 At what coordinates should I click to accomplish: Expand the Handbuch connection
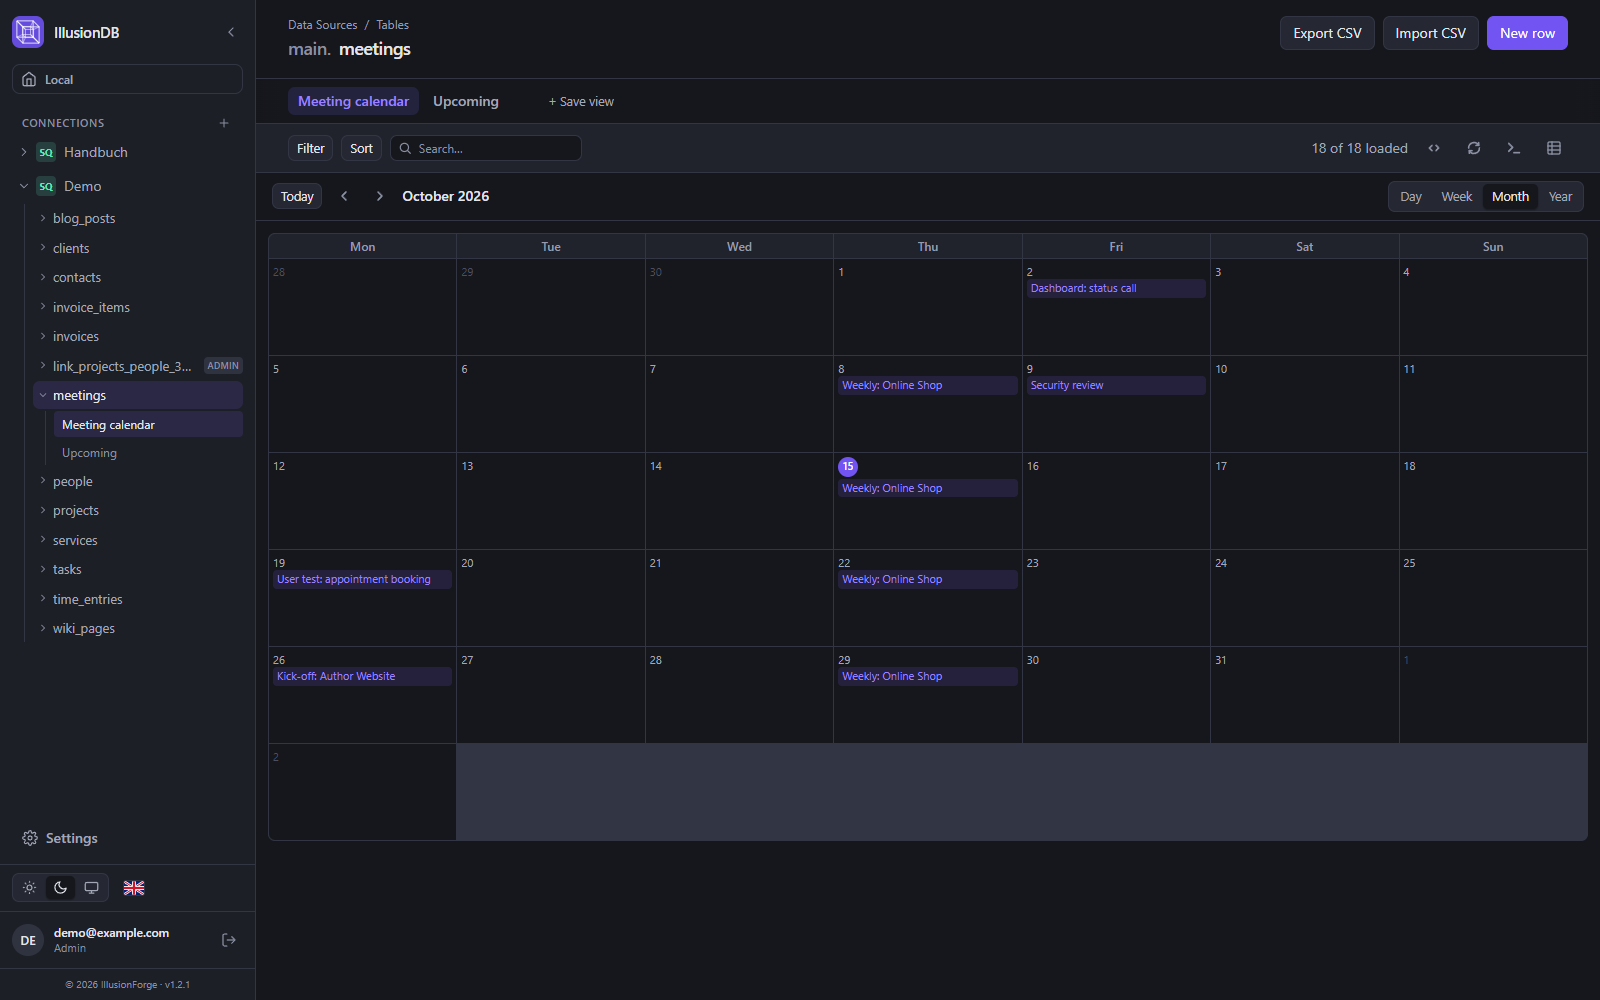tap(24, 152)
